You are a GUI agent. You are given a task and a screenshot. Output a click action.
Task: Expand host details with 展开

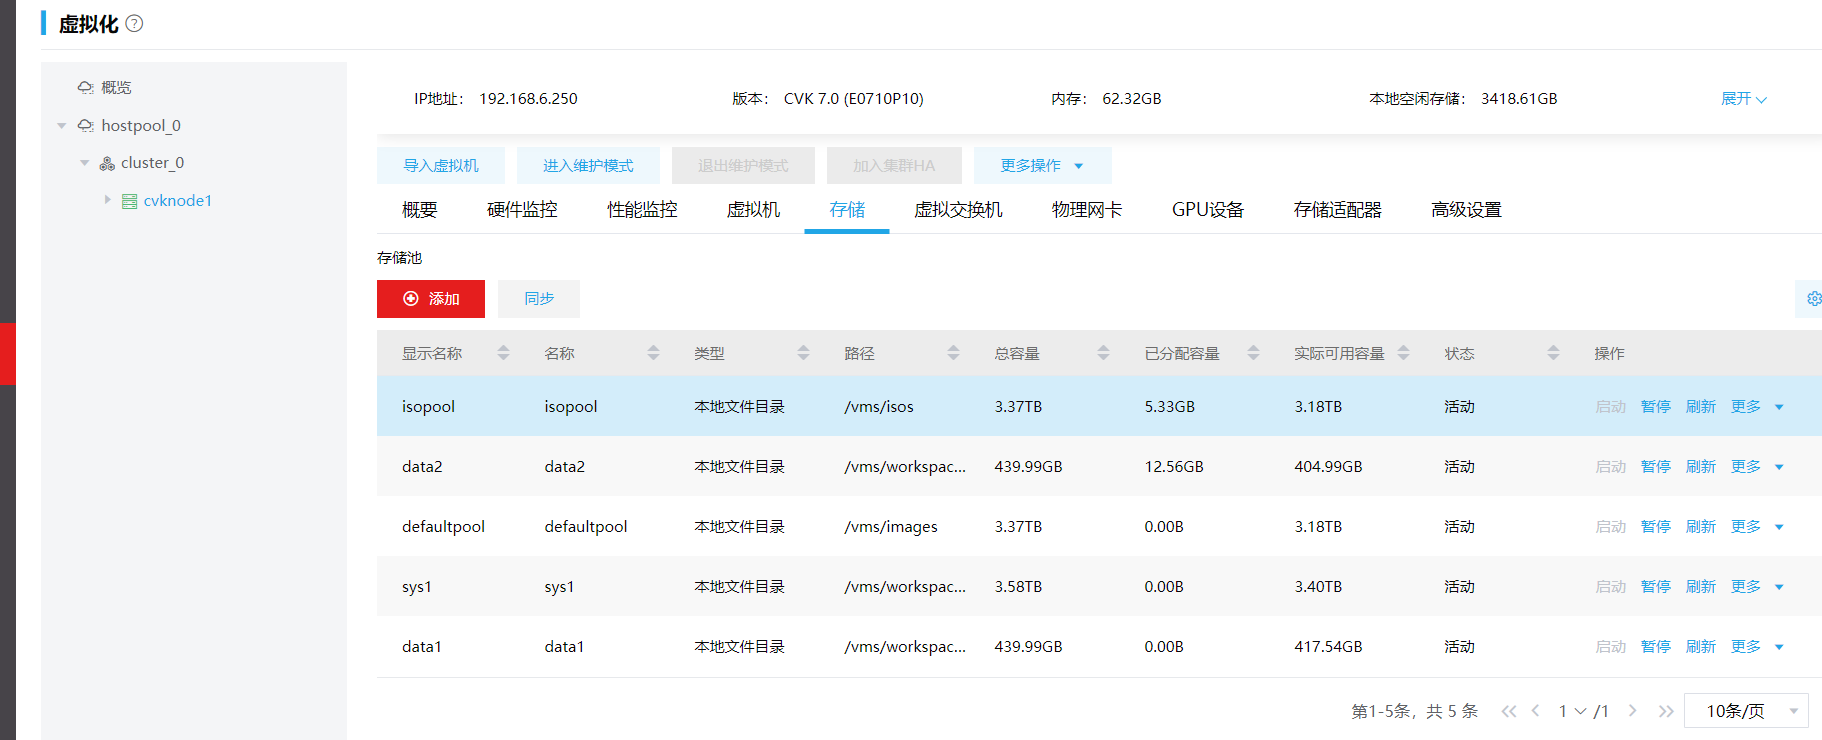coord(1743,99)
